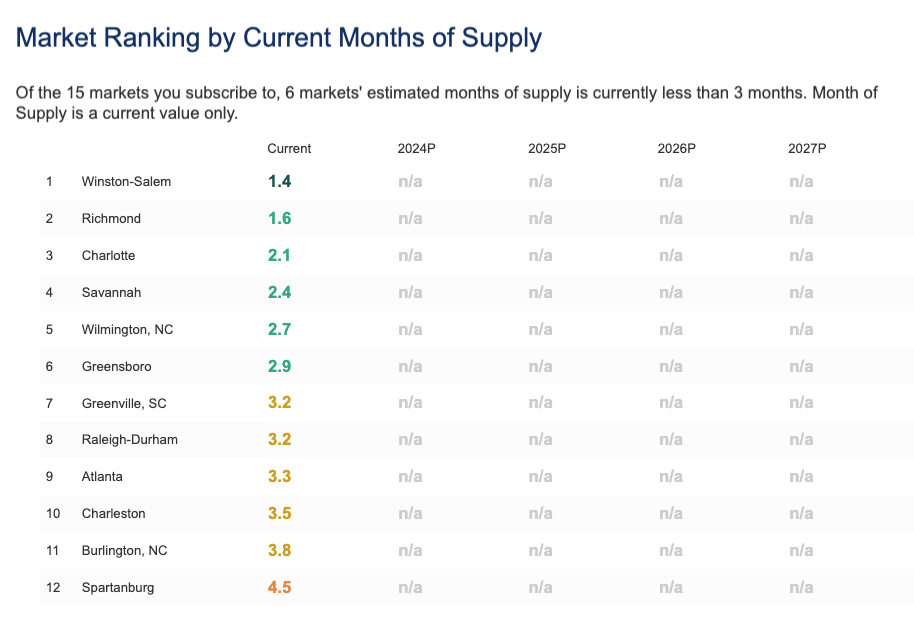Open the Charlotte market entry

click(x=108, y=256)
